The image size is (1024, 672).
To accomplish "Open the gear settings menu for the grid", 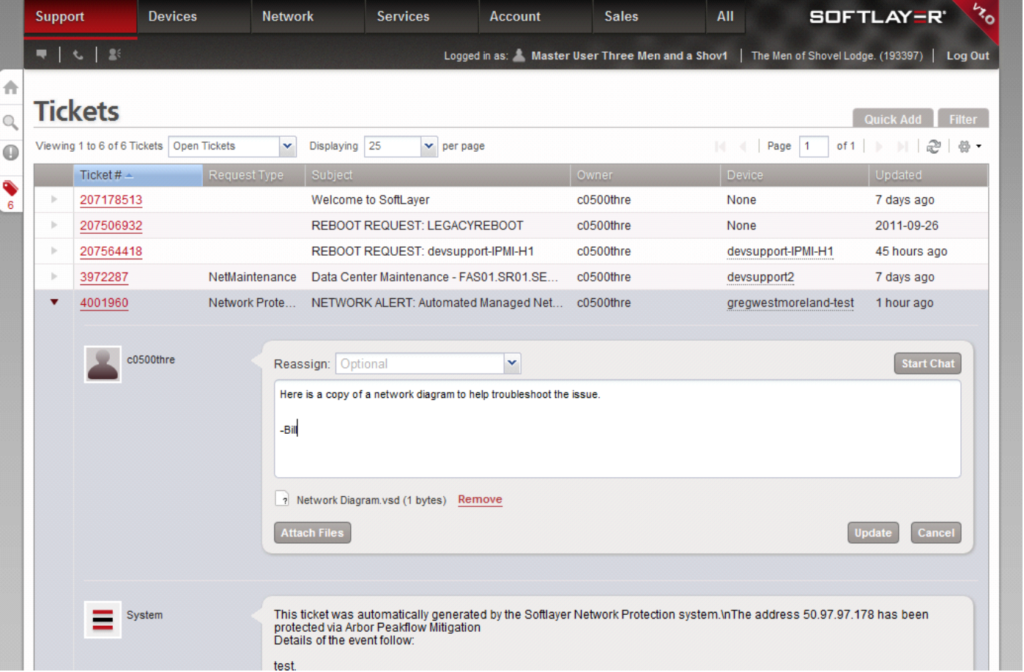I will pos(969,146).
